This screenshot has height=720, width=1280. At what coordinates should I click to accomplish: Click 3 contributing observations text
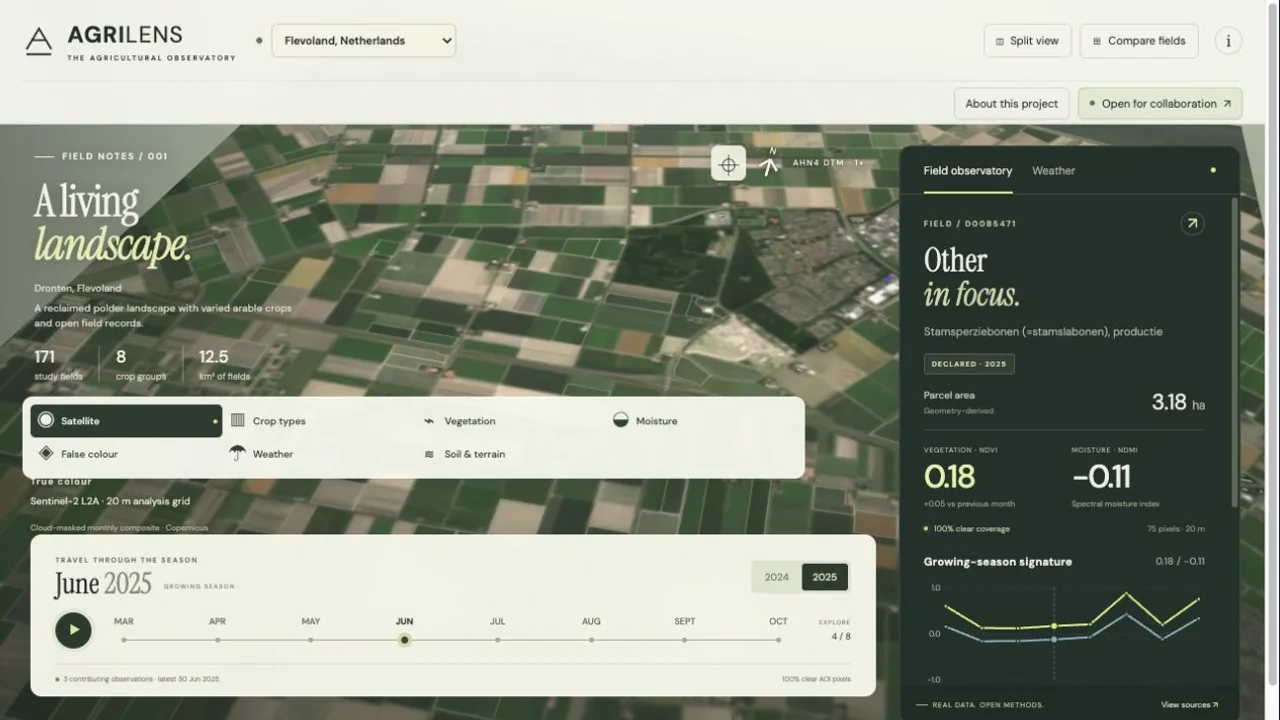coord(140,679)
